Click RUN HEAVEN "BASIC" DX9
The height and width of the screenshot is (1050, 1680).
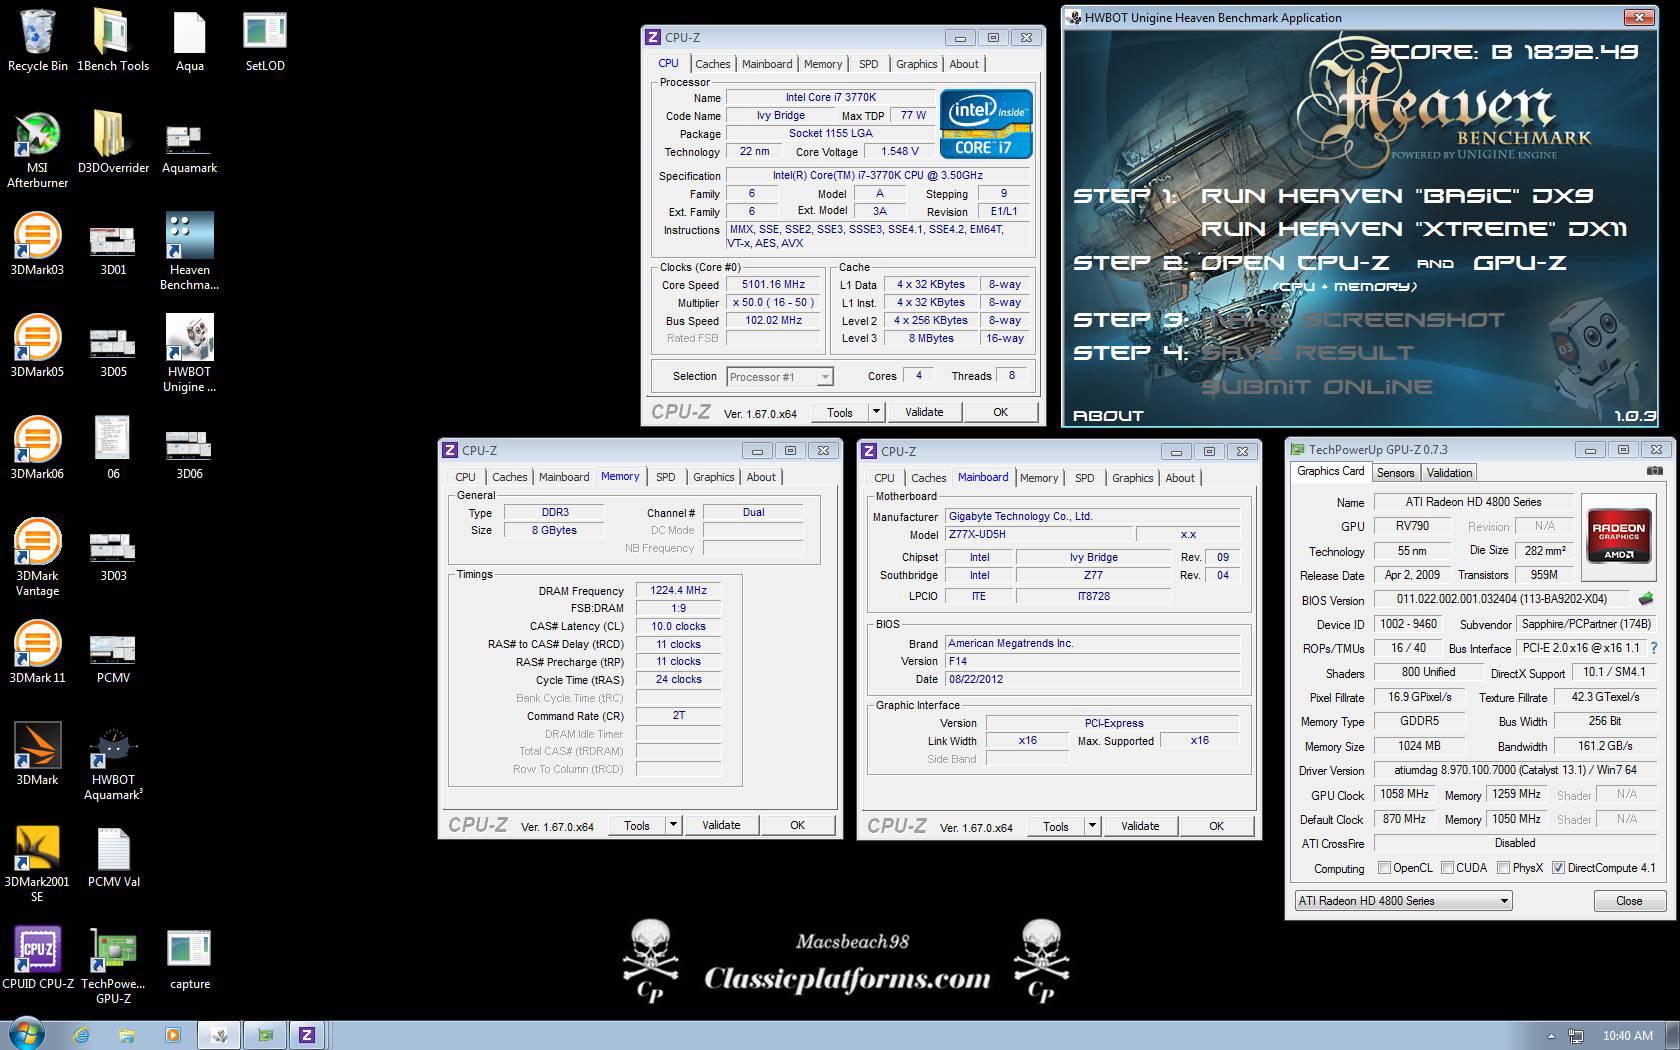click(x=1397, y=196)
